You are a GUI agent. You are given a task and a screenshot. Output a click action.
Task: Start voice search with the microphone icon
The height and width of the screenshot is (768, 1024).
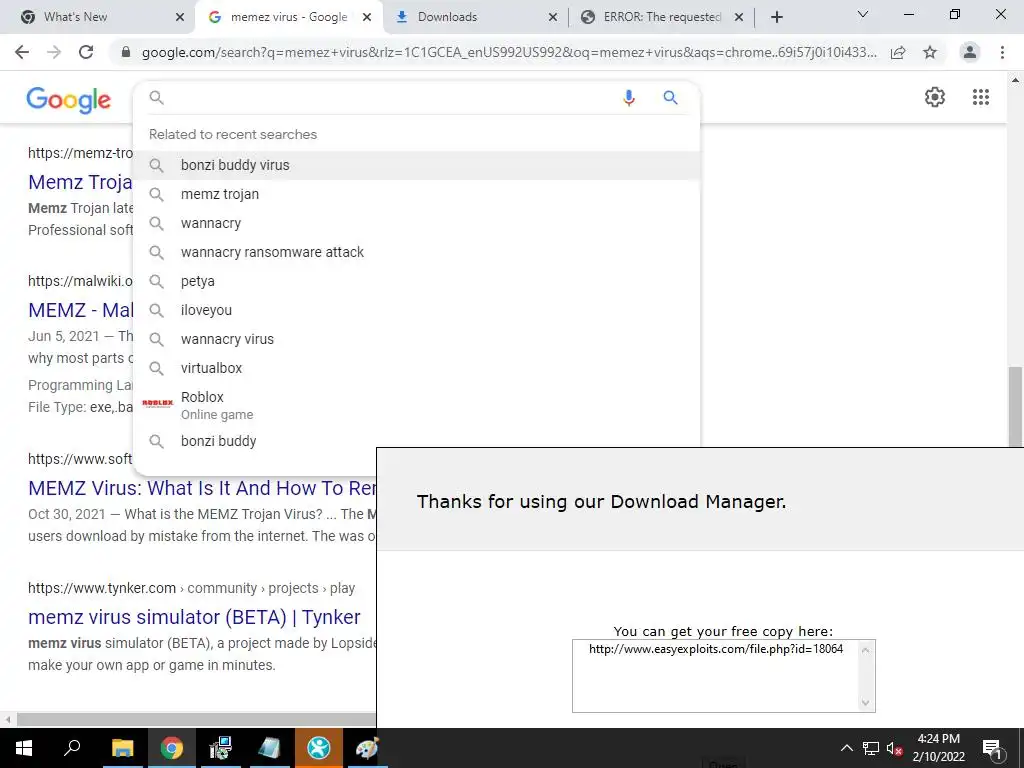628,98
